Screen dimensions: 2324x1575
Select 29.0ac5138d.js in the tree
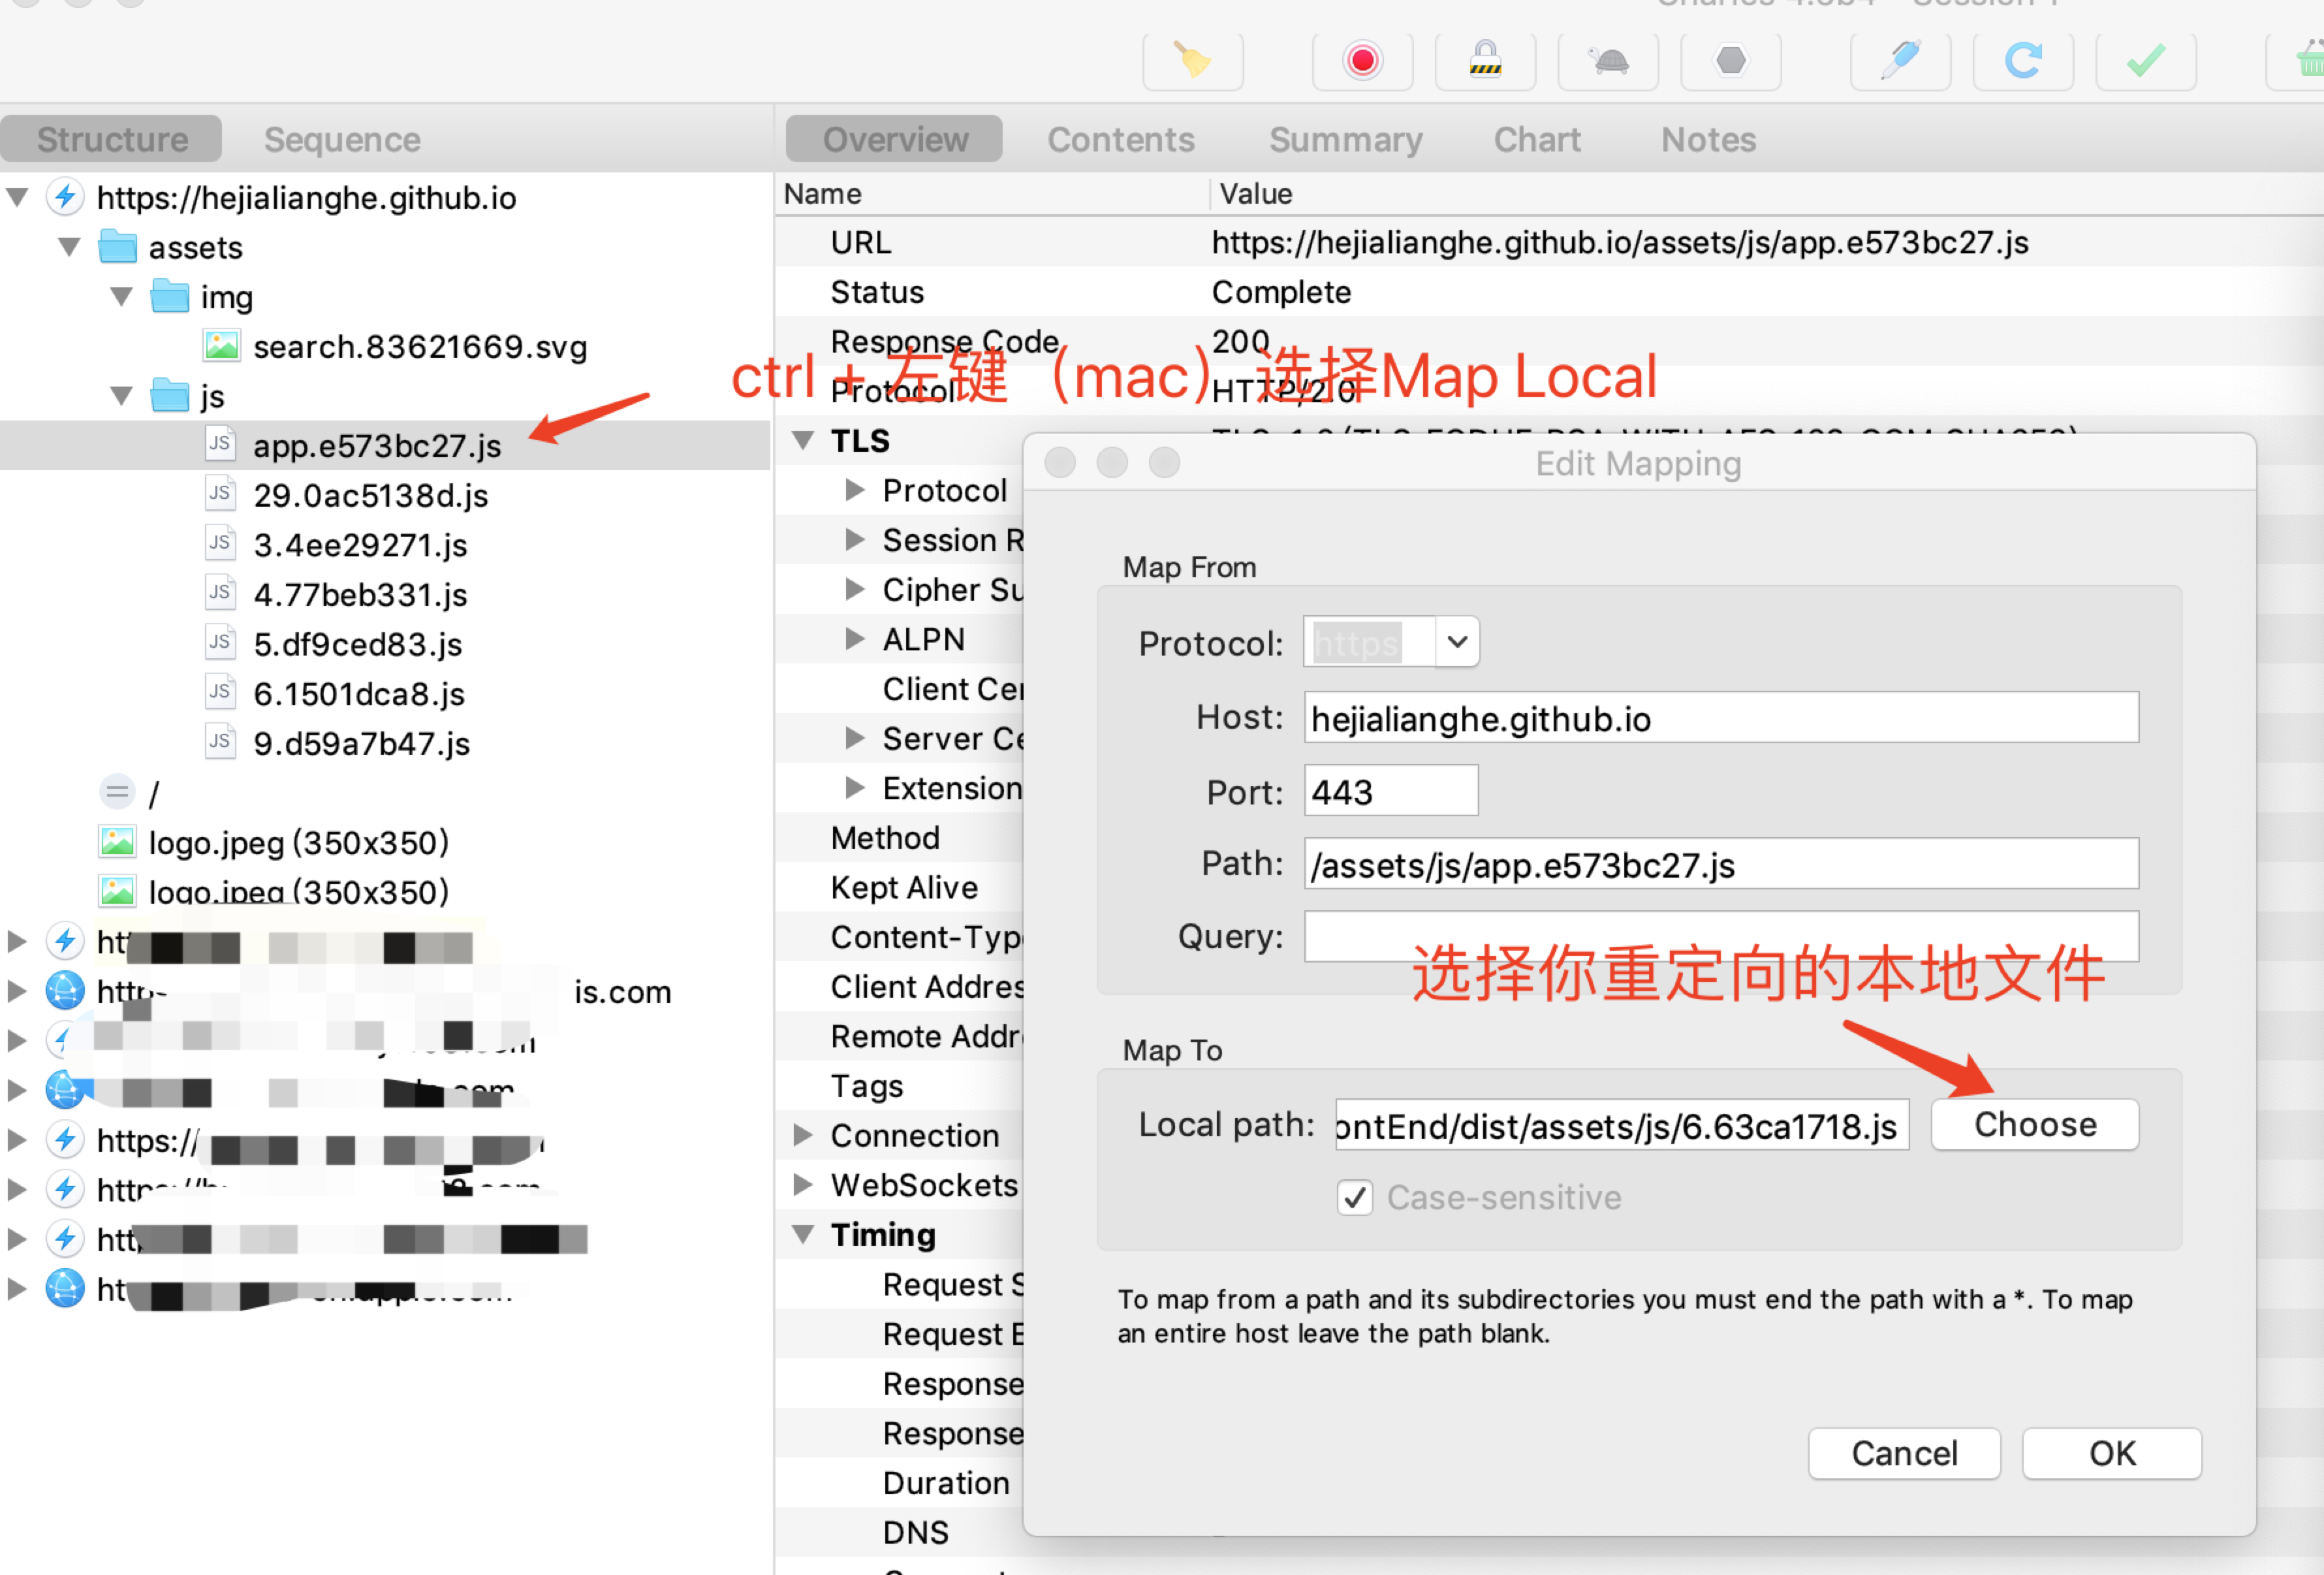[370, 496]
